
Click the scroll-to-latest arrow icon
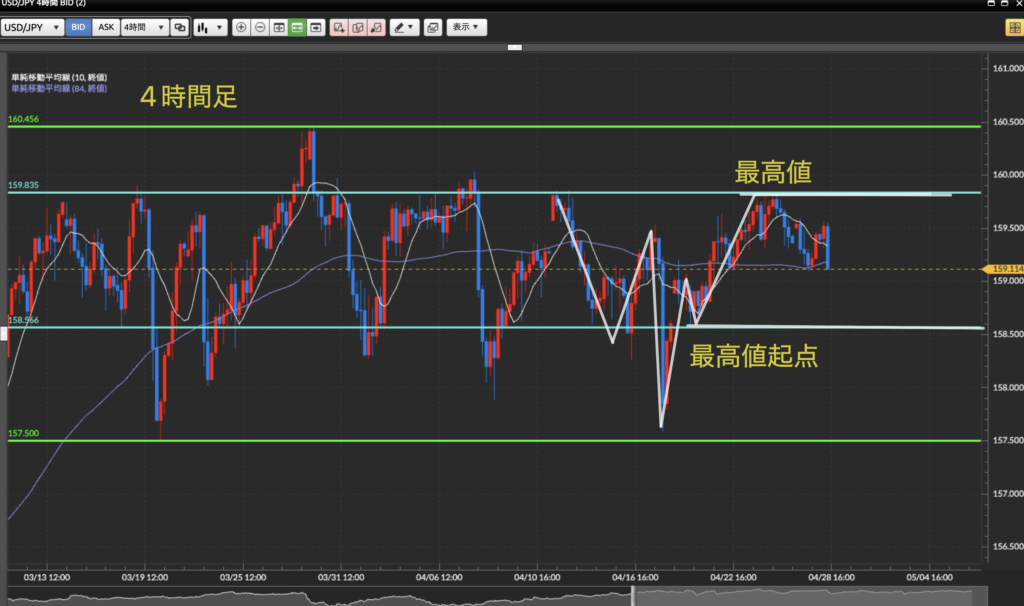(x=316, y=28)
